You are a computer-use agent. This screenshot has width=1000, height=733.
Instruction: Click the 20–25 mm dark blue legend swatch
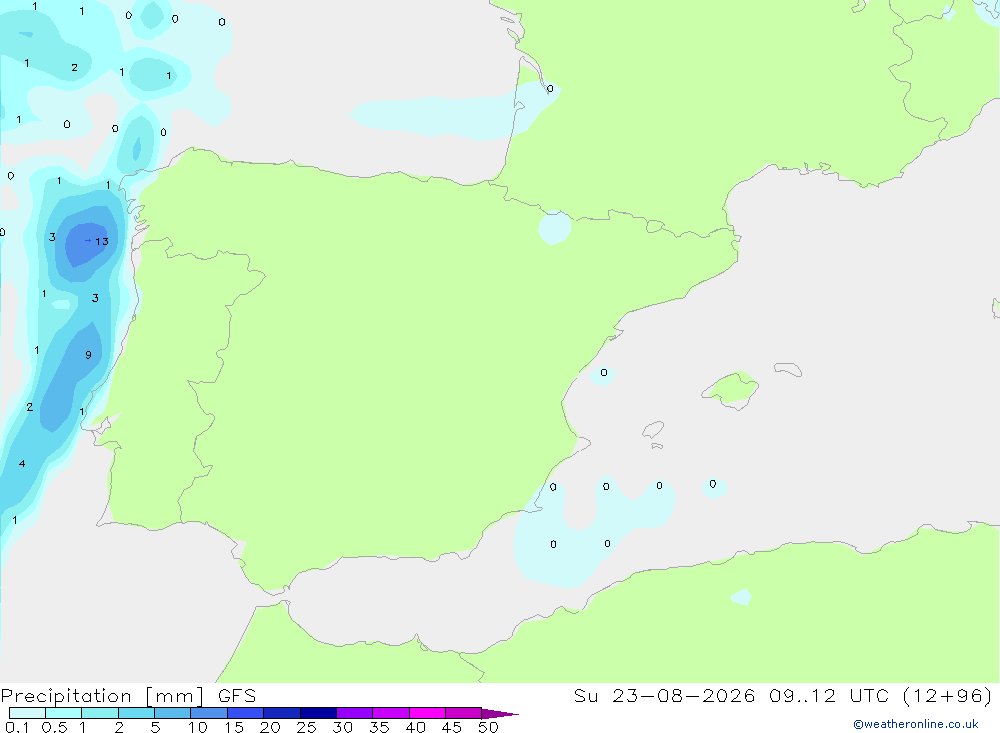point(281,713)
